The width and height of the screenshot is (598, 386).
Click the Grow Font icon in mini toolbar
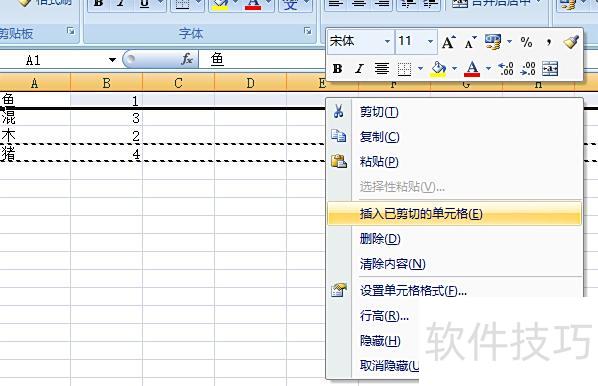click(448, 42)
